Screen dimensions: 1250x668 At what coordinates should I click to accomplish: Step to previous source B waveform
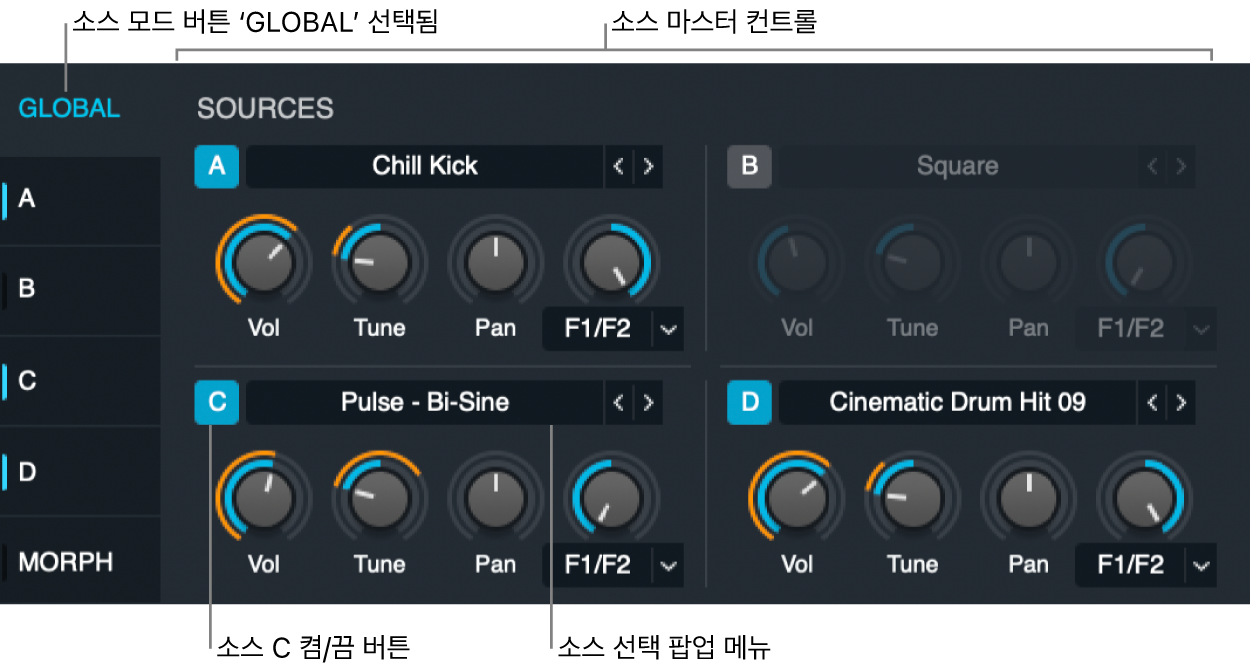pyautogui.click(x=1152, y=166)
